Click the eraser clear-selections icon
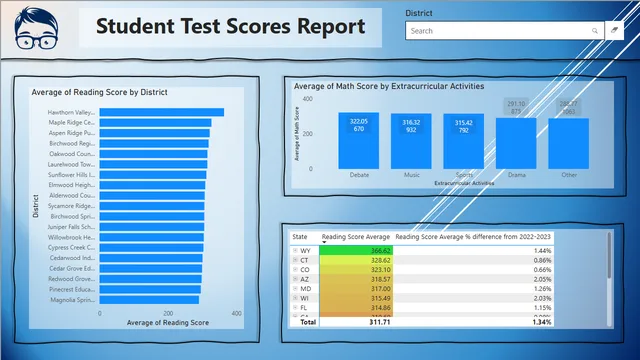Screen dimensions: 640x360 click(614, 30)
